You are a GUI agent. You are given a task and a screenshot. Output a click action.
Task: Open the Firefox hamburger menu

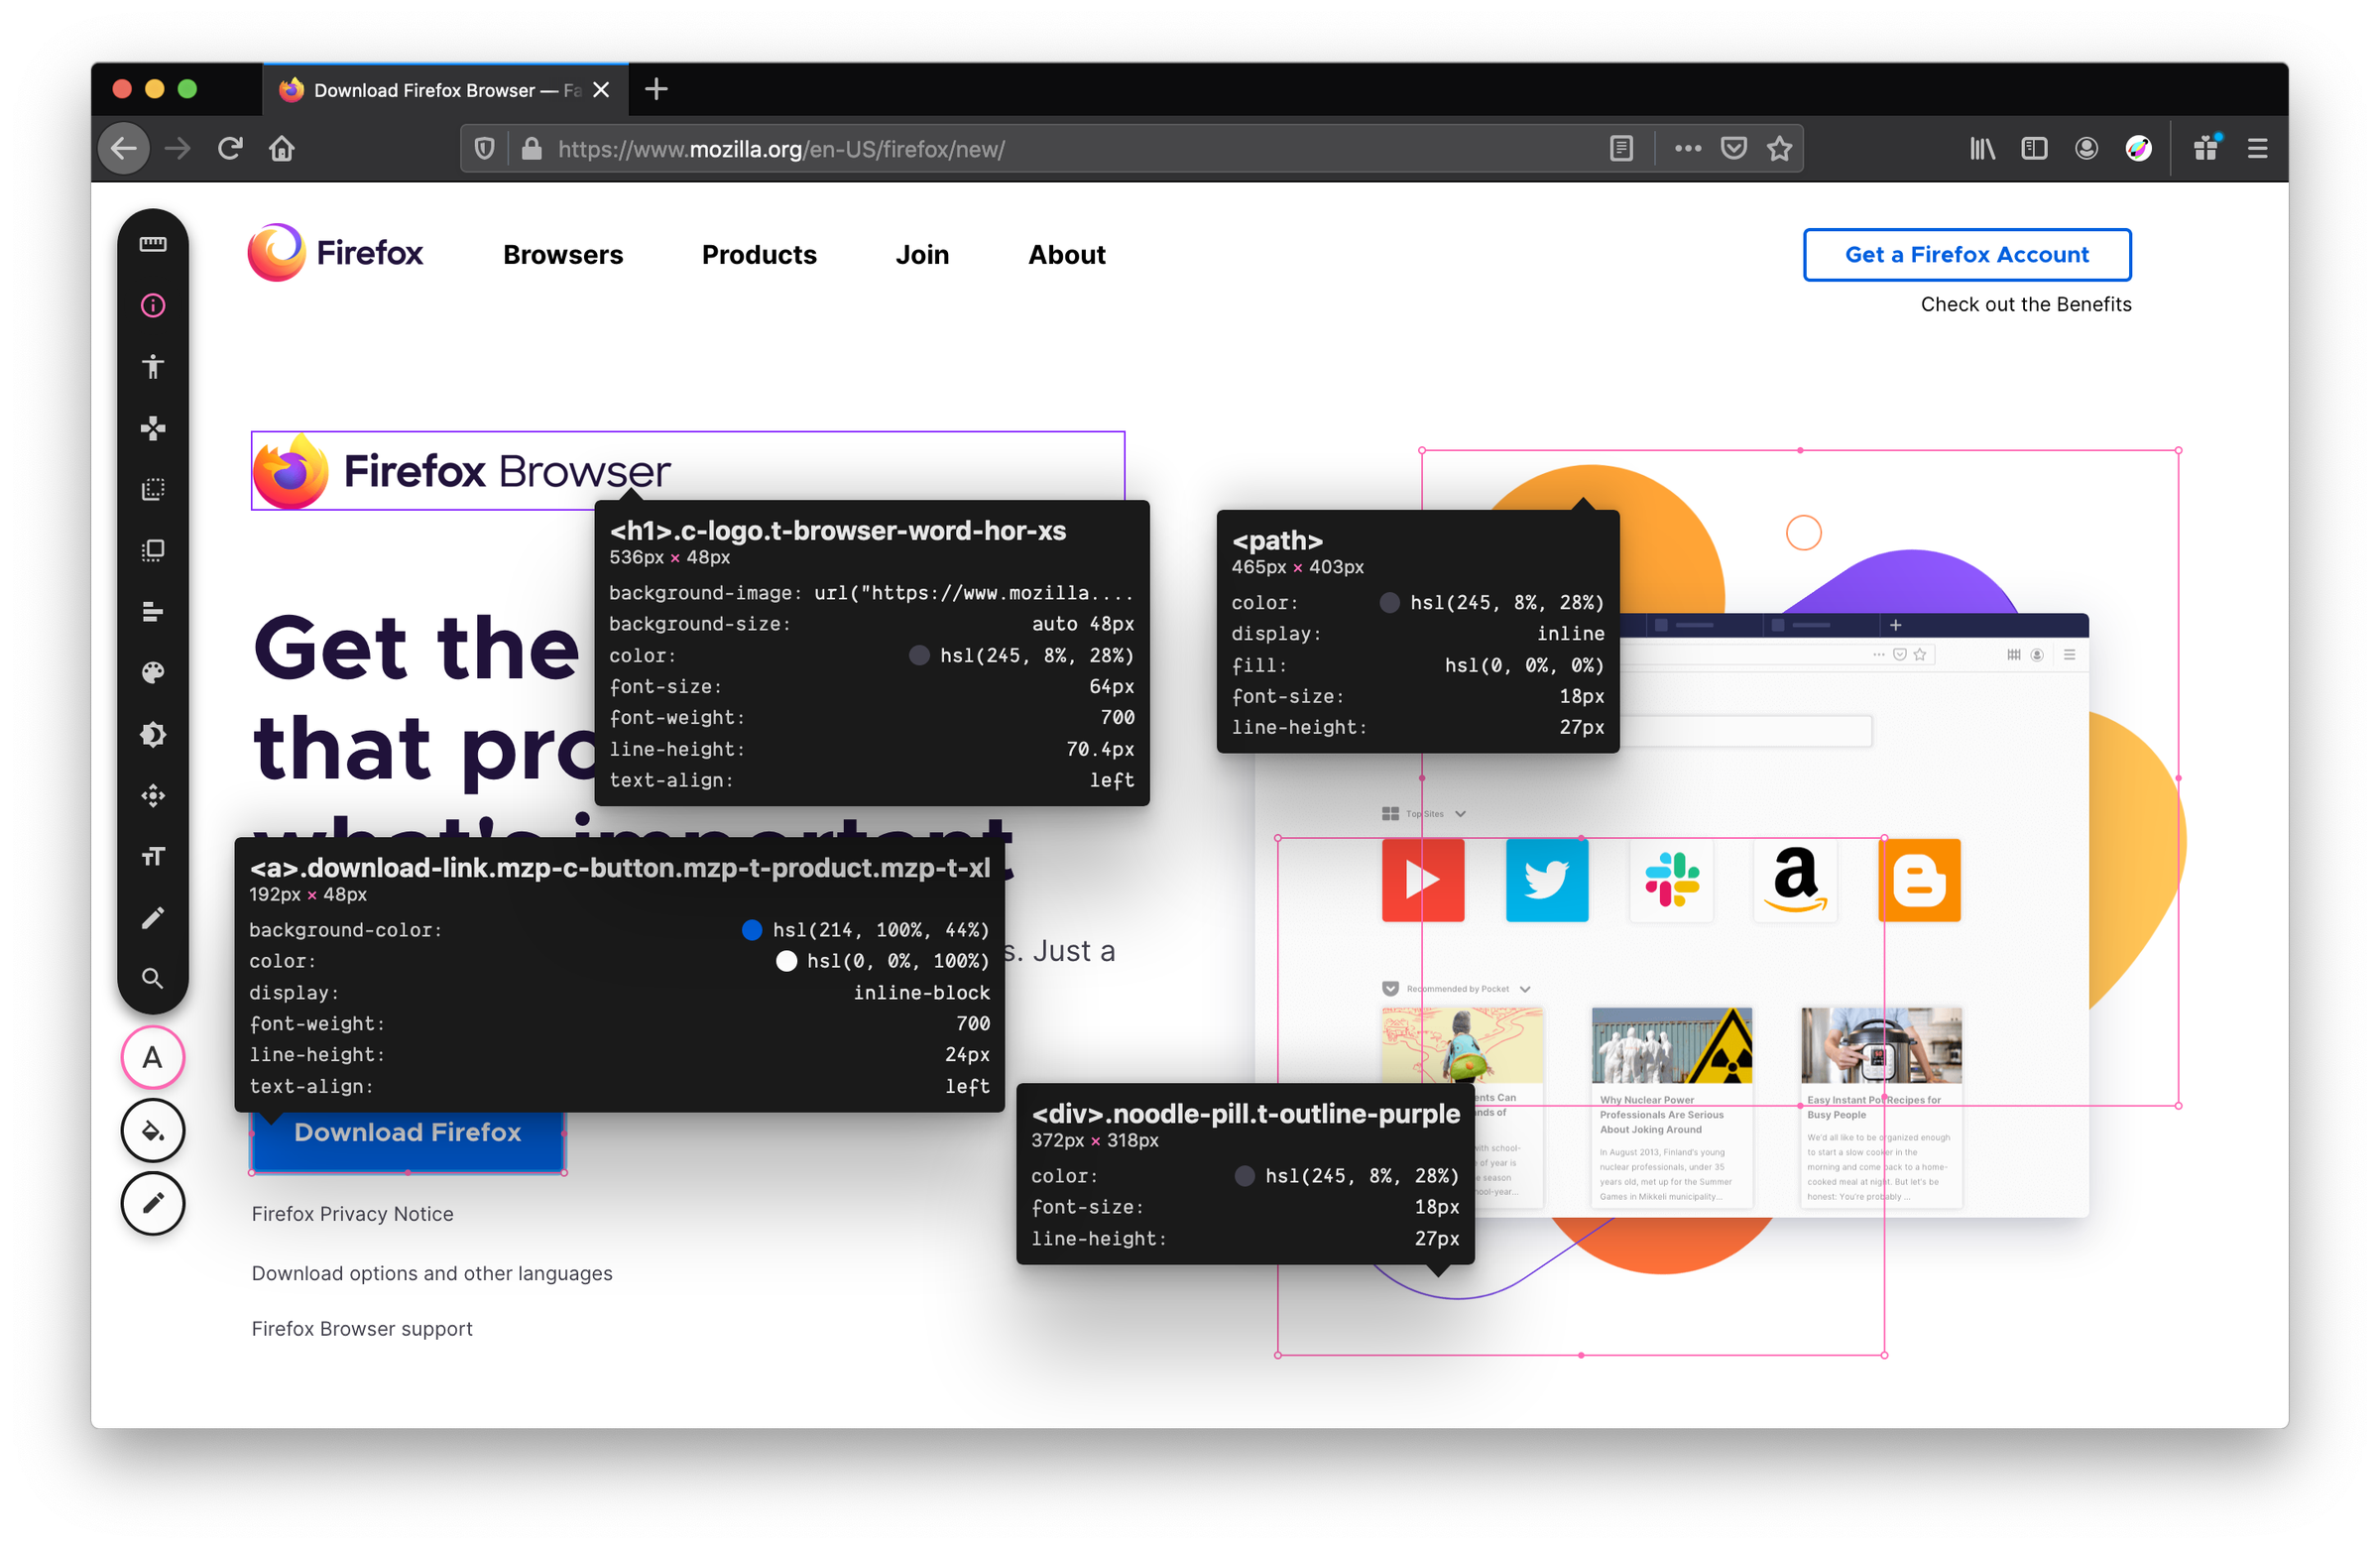tap(2257, 149)
